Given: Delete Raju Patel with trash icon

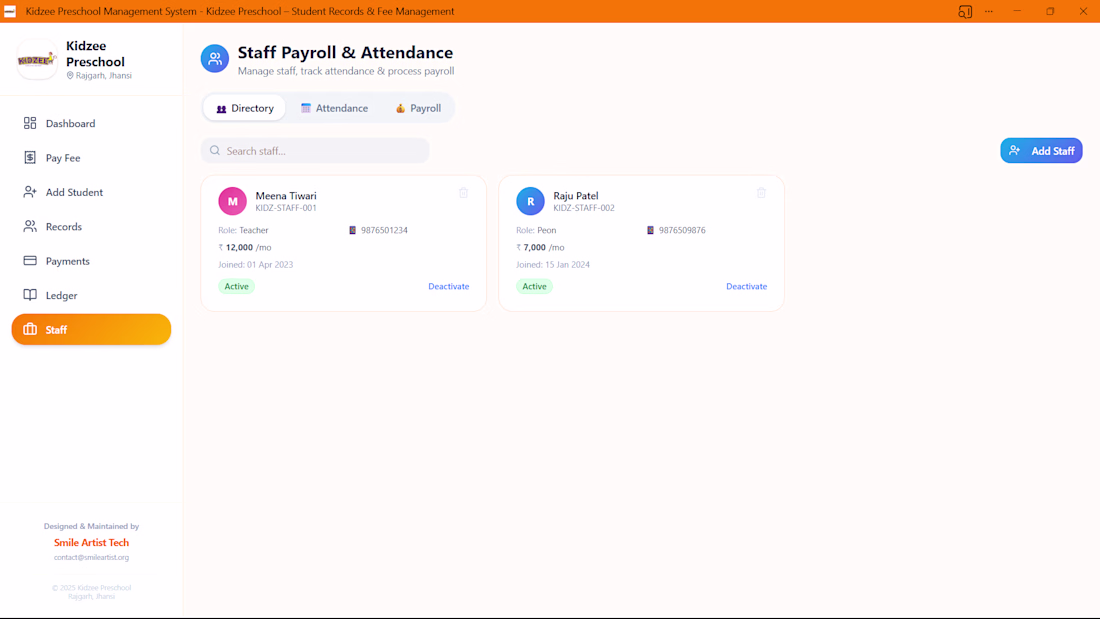Looking at the screenshot, I should click(x=761, y=192).
